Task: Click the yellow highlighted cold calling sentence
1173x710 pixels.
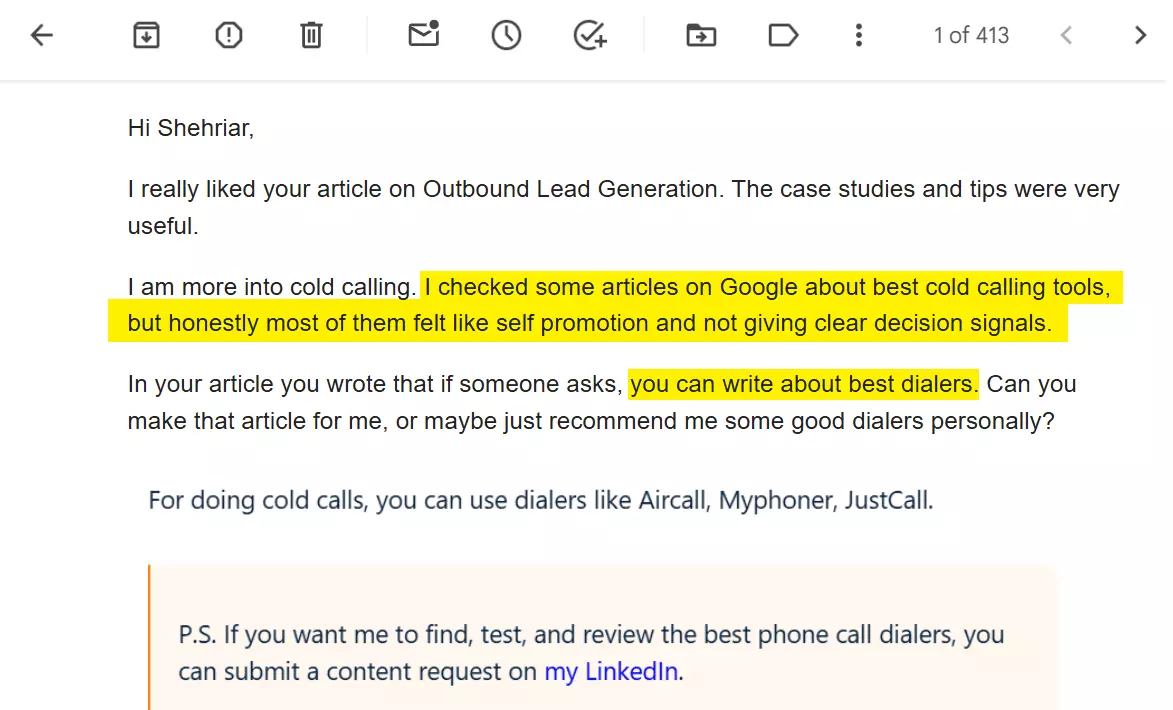Action: pos(615,305)
